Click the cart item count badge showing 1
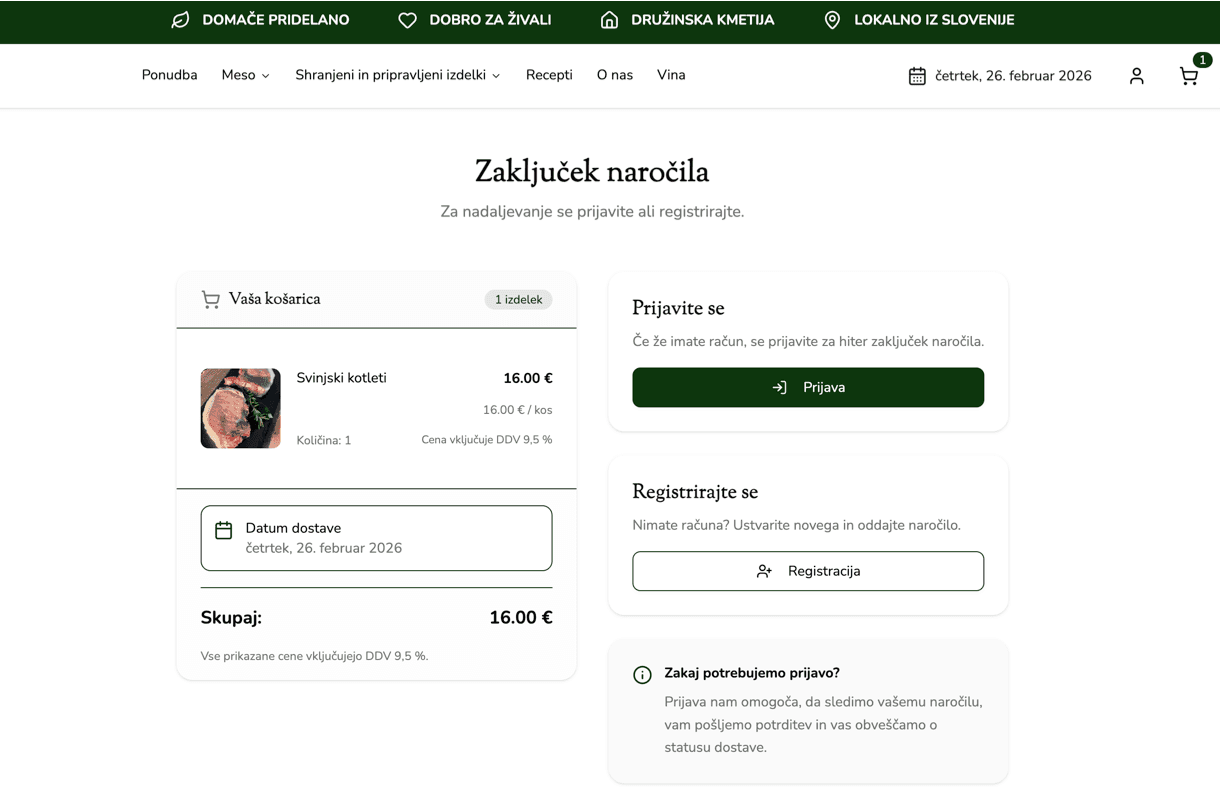The width and height of the screenshot is (1220, 787). [x=1203, y=59]
